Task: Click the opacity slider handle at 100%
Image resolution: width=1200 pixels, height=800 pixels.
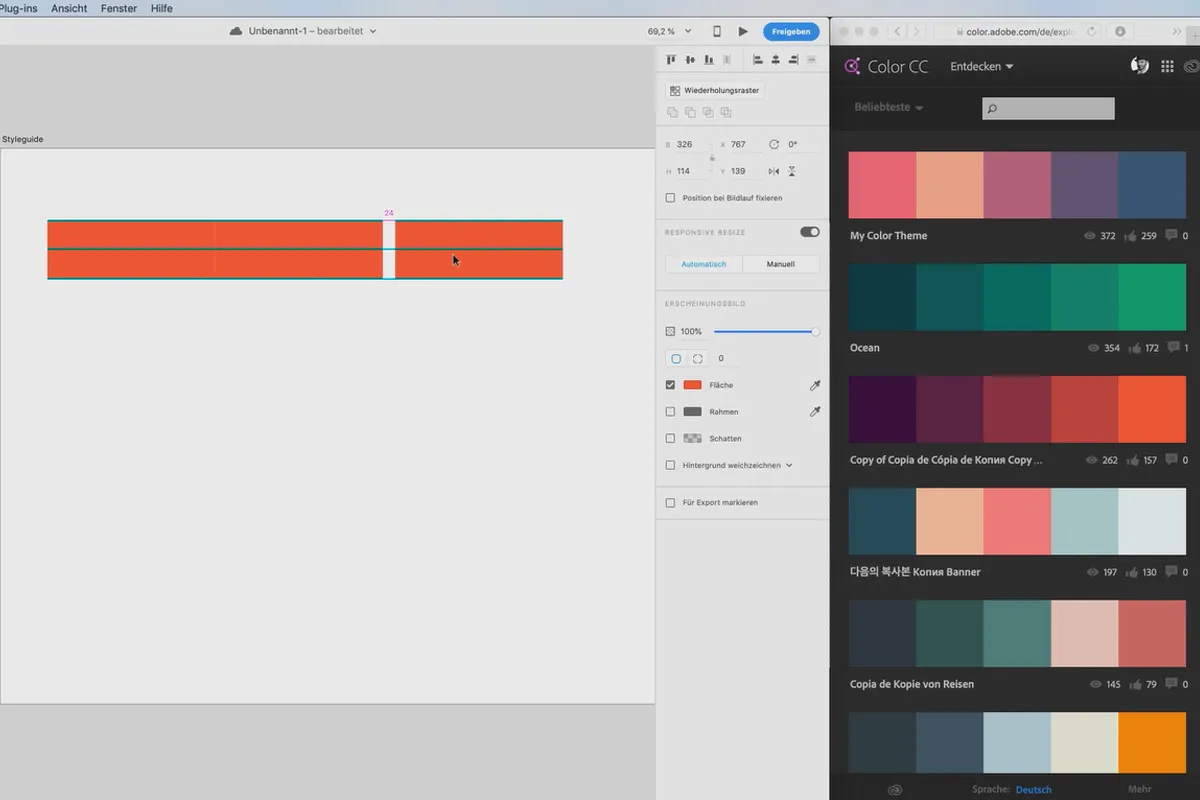Action: [x=815, y=331]
